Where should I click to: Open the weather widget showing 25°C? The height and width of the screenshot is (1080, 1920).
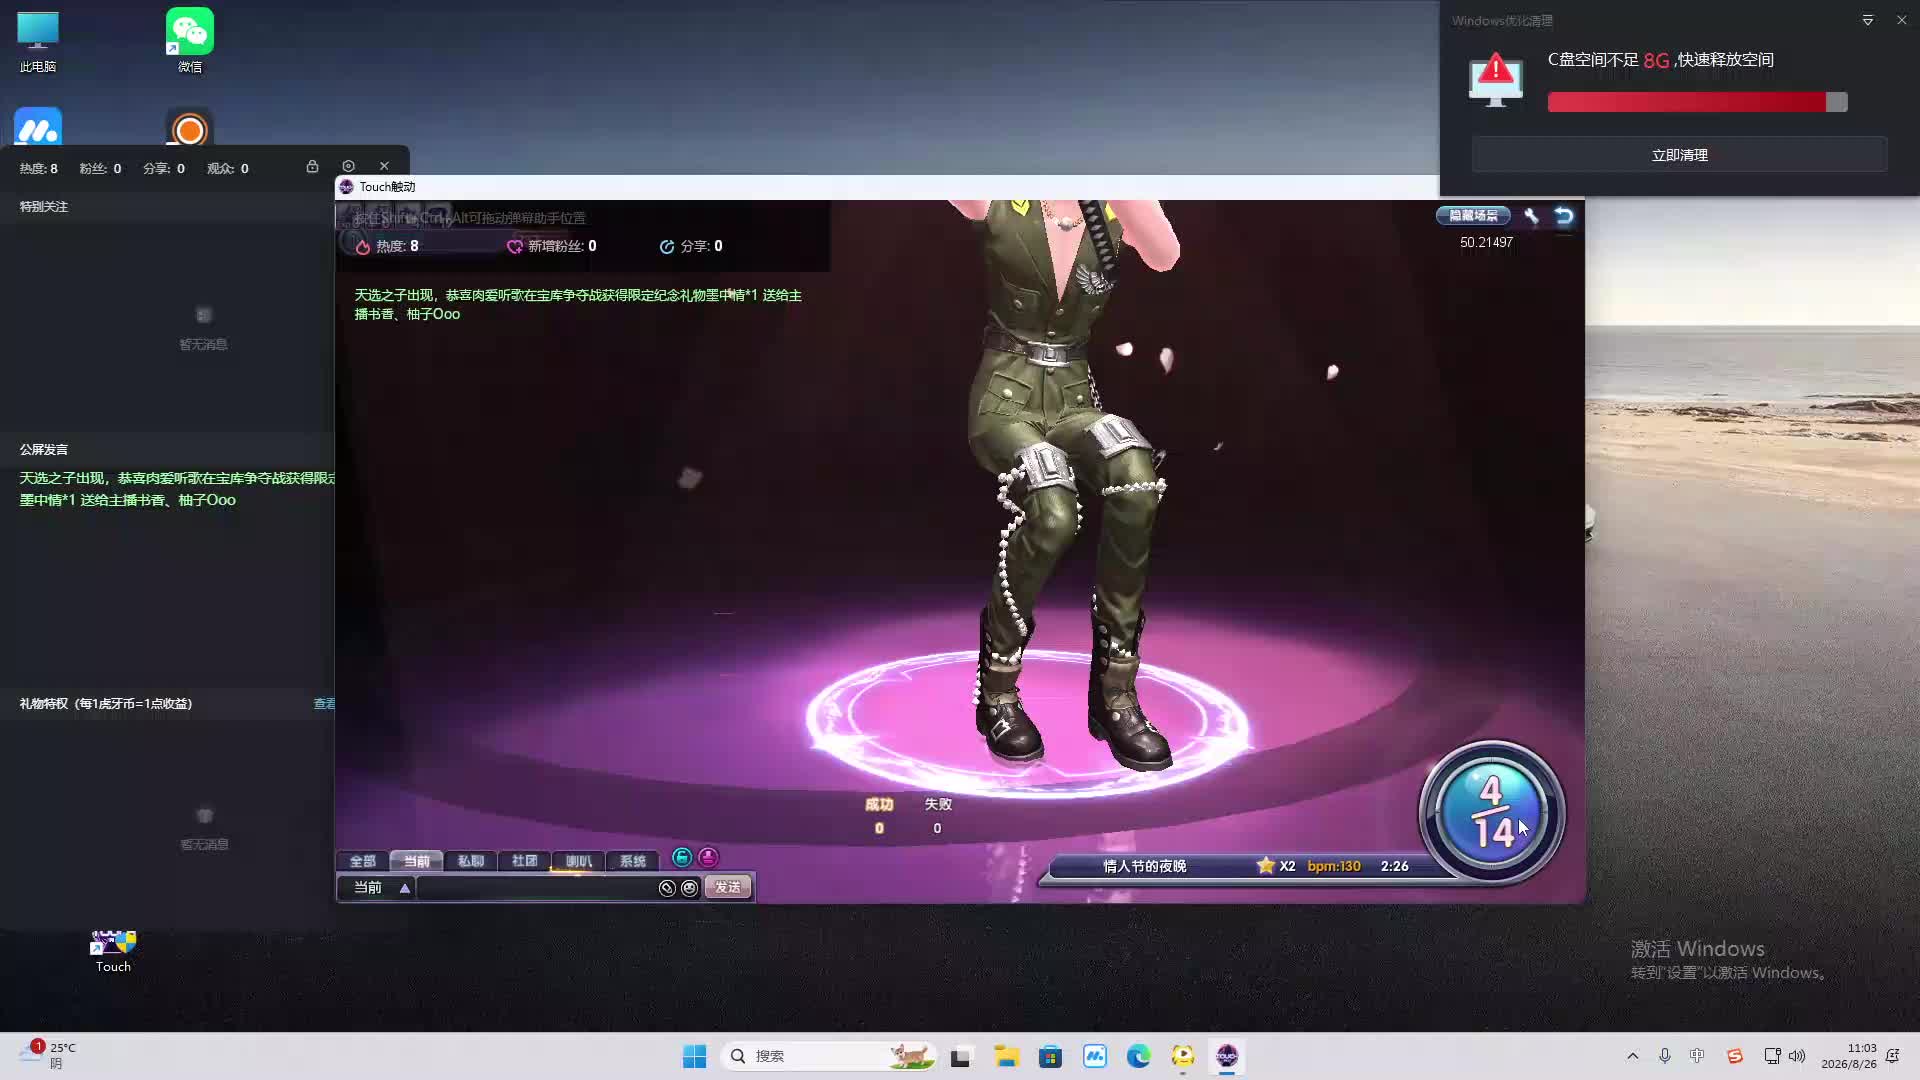[48, 1055]
